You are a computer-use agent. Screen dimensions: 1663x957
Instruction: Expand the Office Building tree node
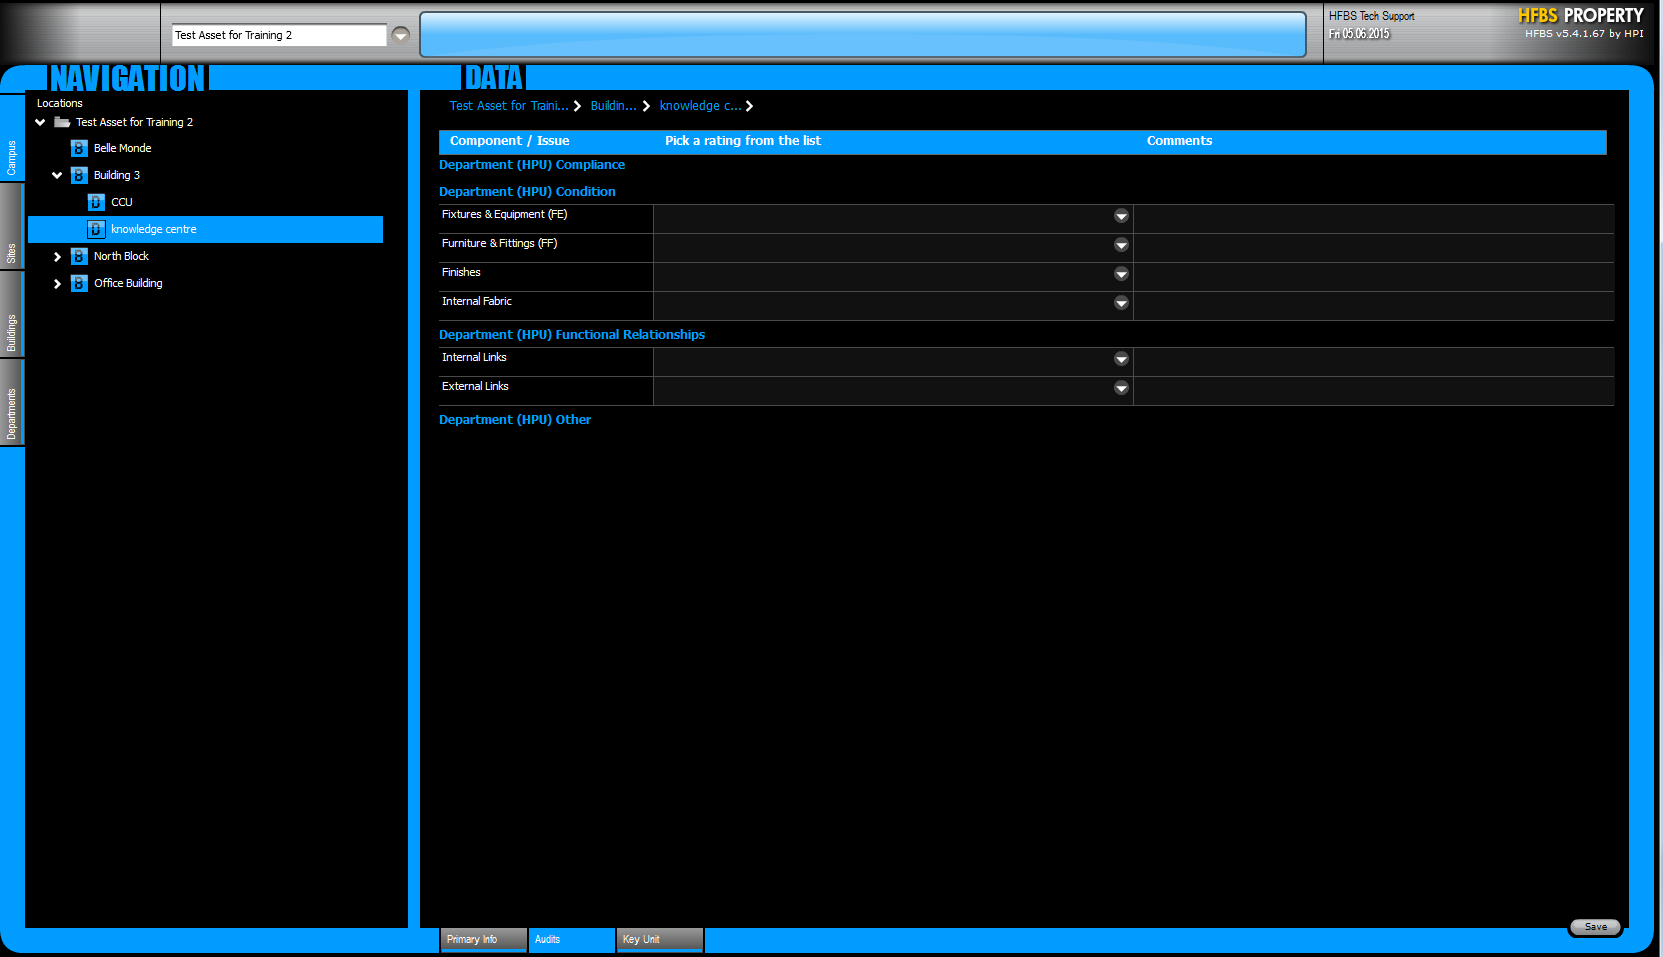tap(57, 284)
